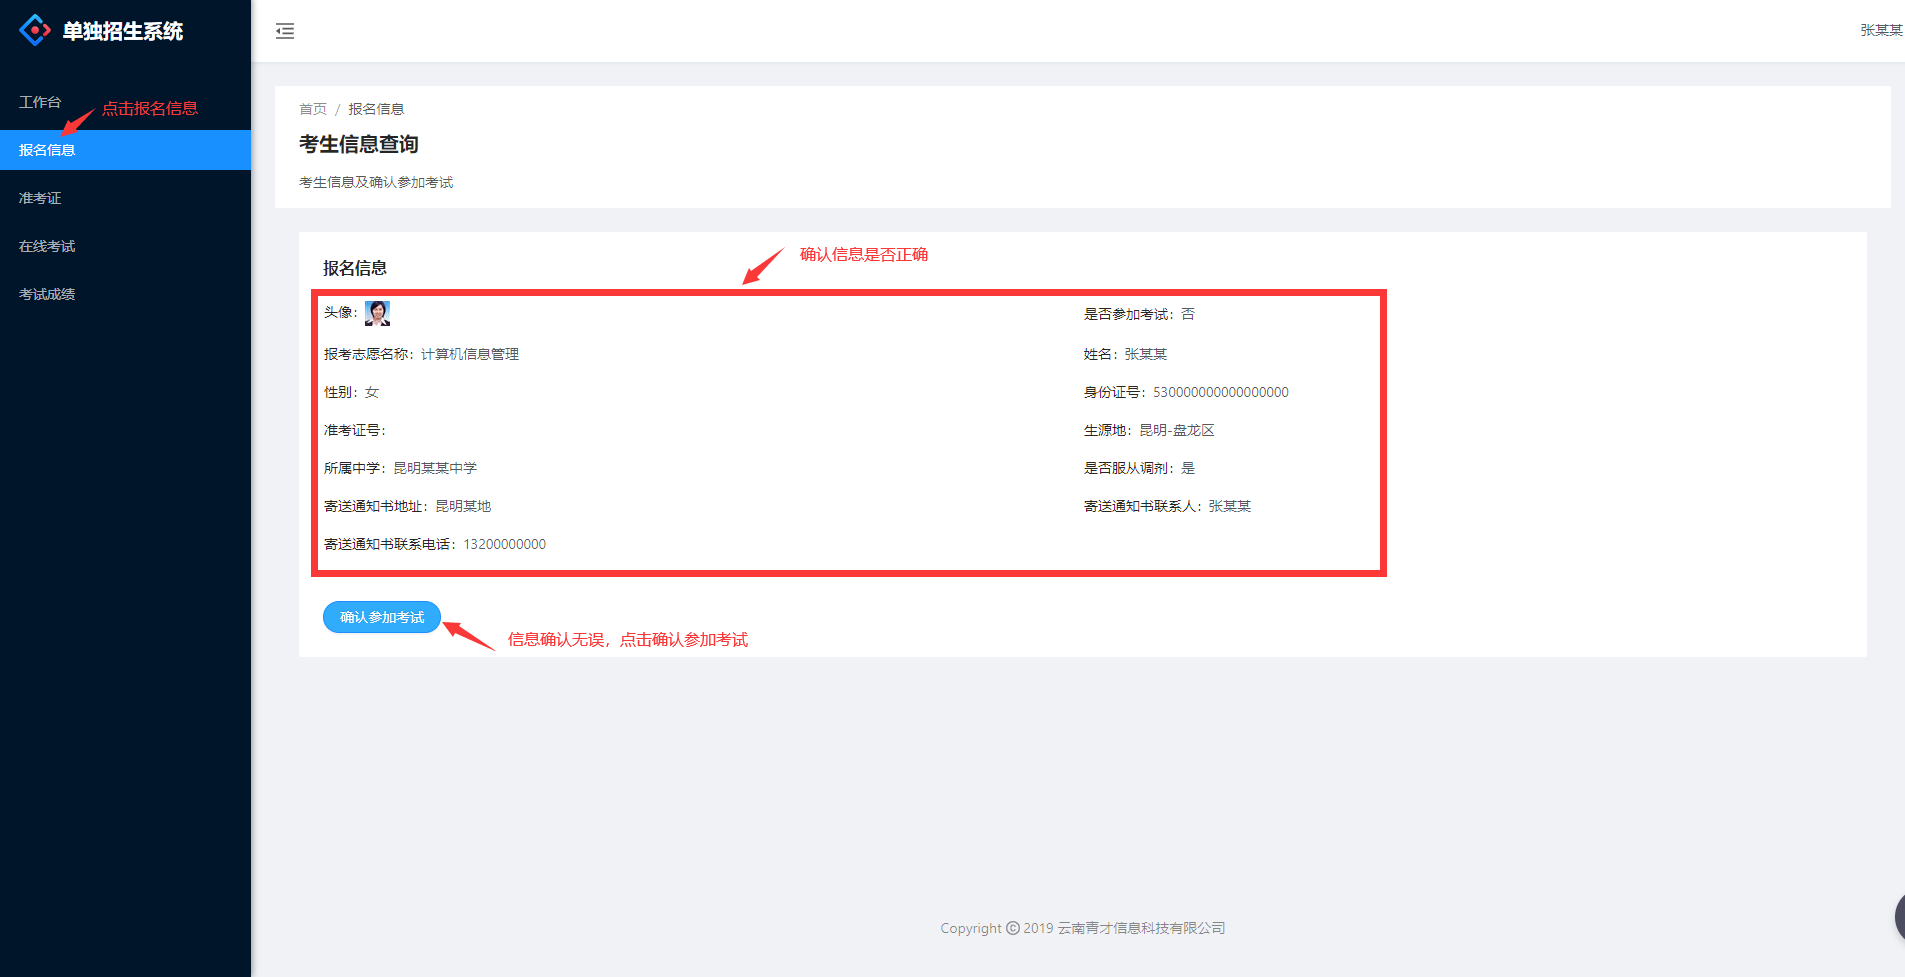Click the 计算机信息管理 major value

point(470,354)
